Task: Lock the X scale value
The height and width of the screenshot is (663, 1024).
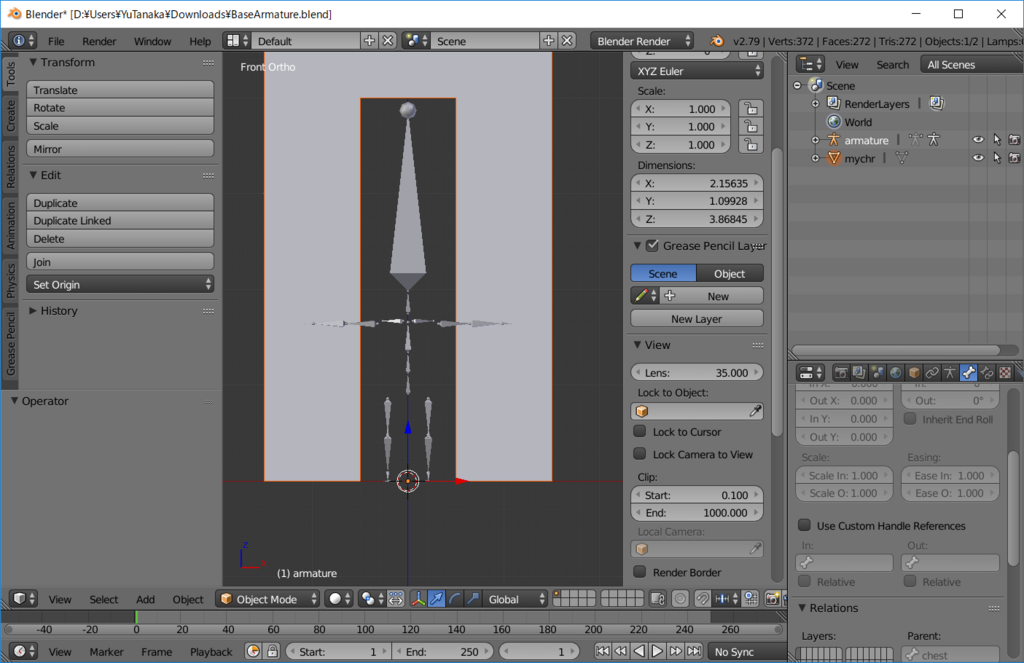Action: pos(751,109)
